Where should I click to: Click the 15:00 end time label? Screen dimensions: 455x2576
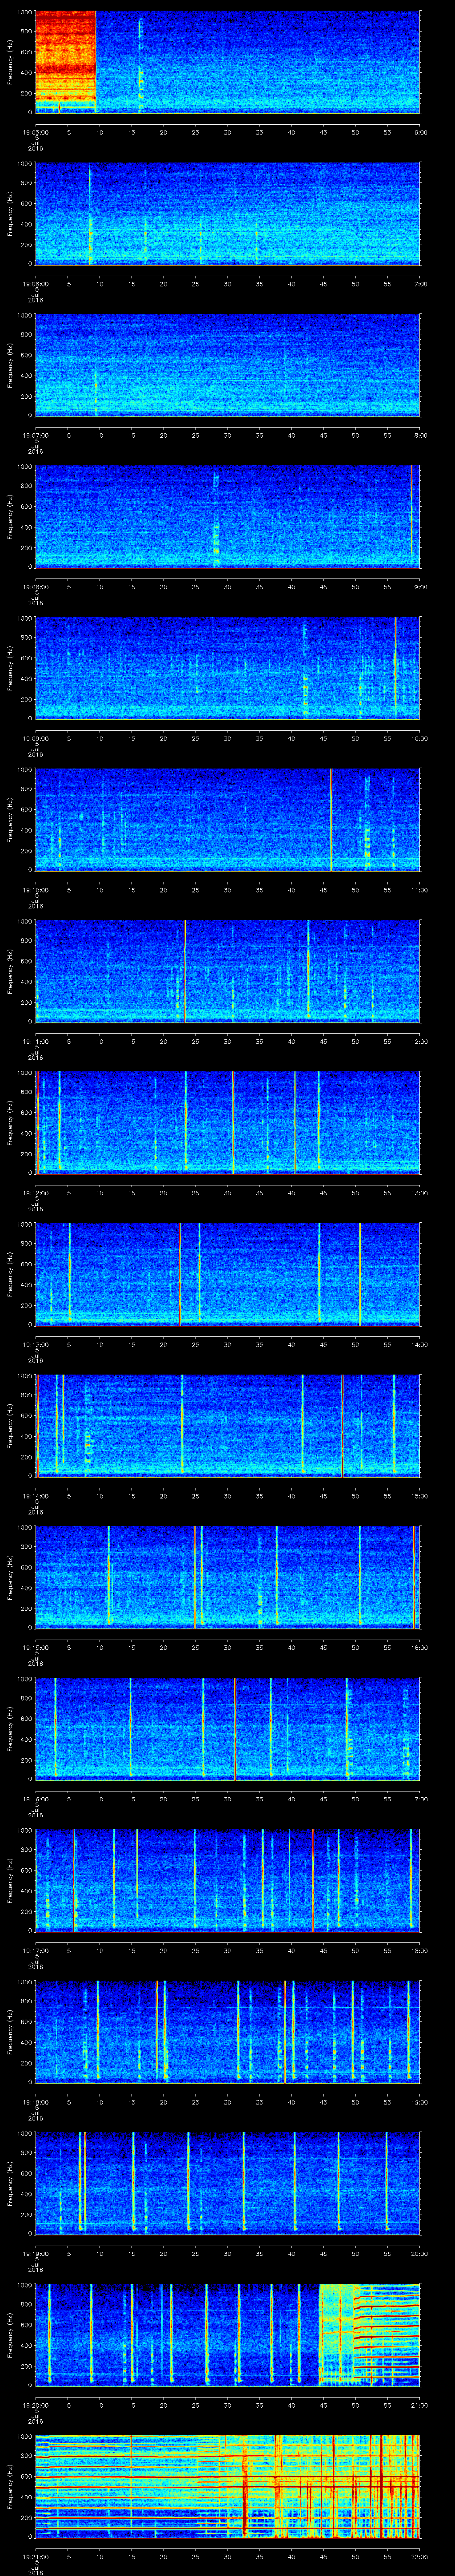click(419, 1495)
